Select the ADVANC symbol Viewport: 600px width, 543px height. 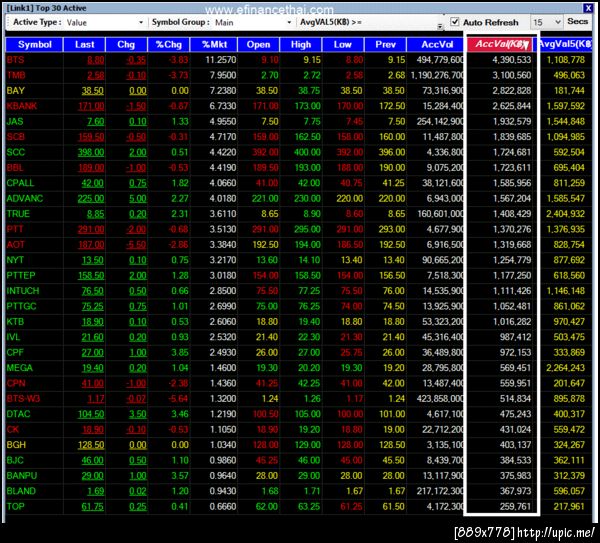coord(25,199)
